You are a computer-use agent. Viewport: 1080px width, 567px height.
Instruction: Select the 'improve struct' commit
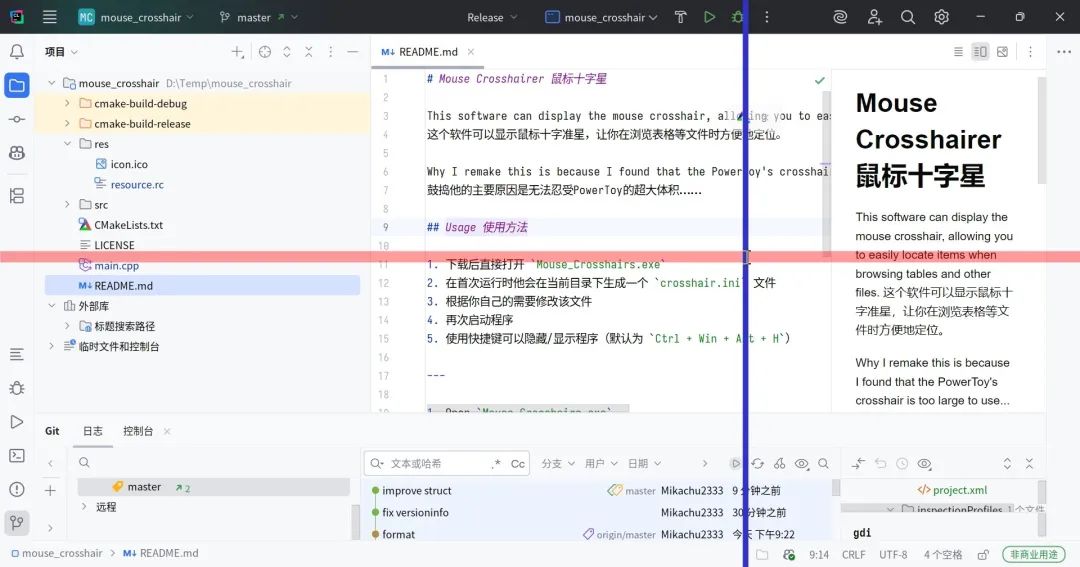(417, 491)
